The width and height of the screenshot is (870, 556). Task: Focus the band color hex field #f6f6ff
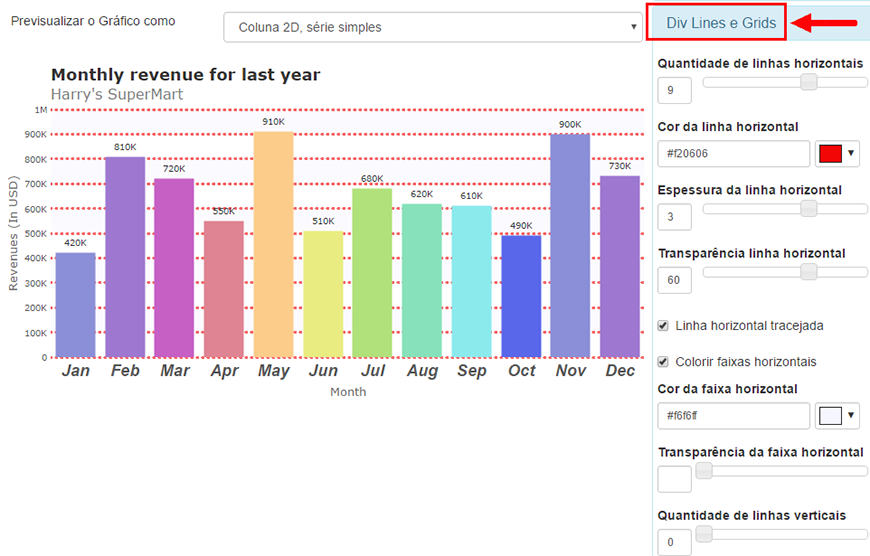click(x=734, y=416)
